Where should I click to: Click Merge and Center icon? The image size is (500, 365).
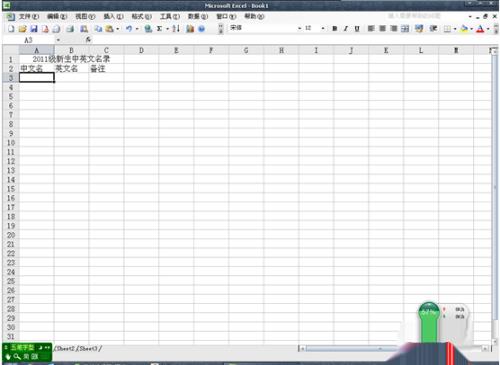pos(405,29)
